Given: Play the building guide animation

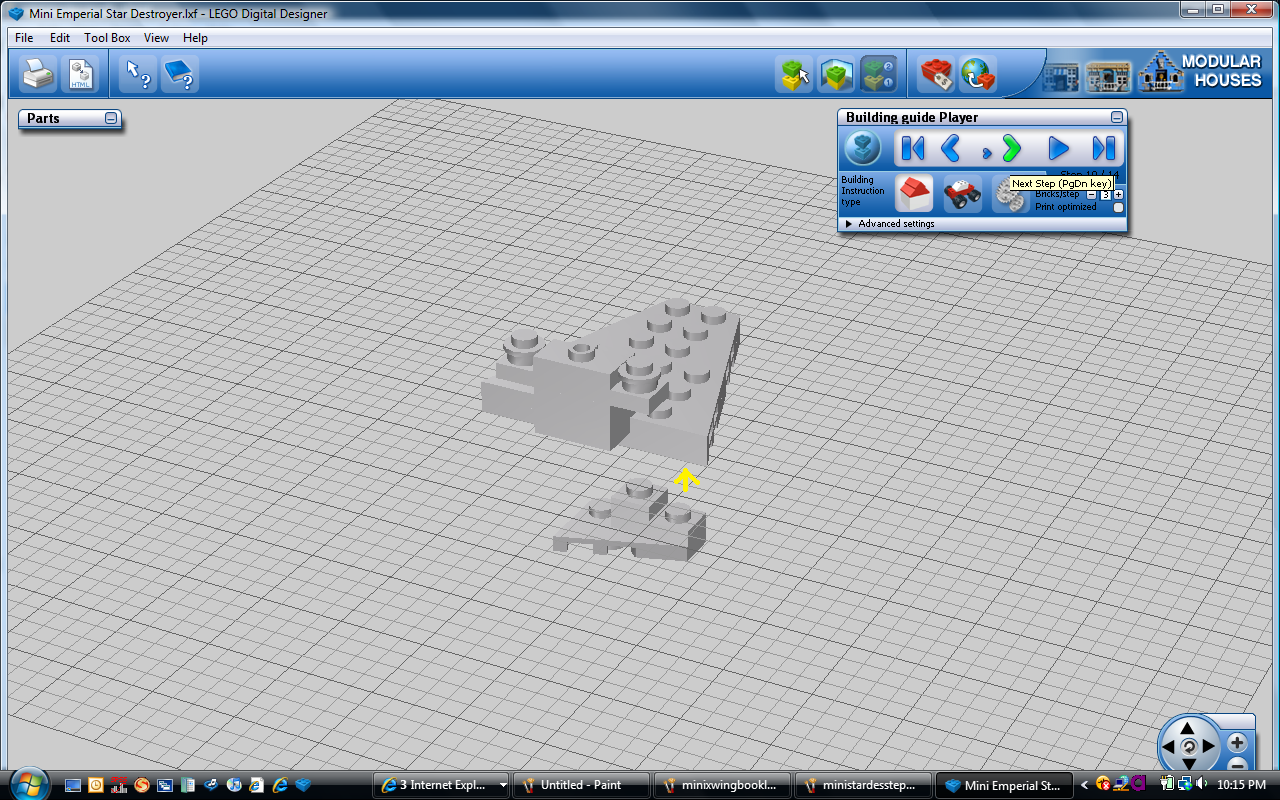Looking at the screenshot, I should coord(1058,149).
